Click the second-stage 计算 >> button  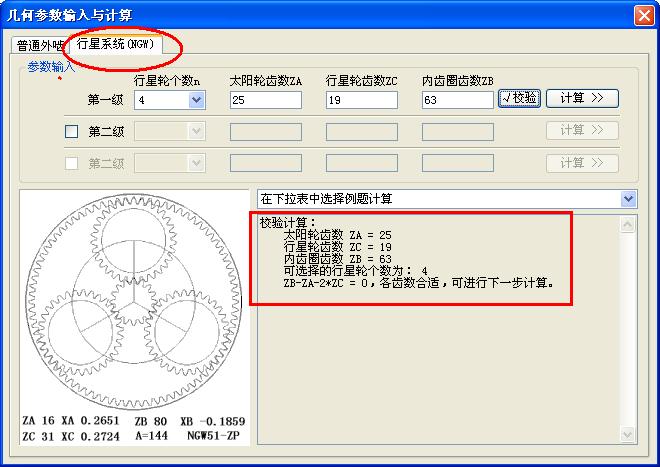click(x=582, y=131)
